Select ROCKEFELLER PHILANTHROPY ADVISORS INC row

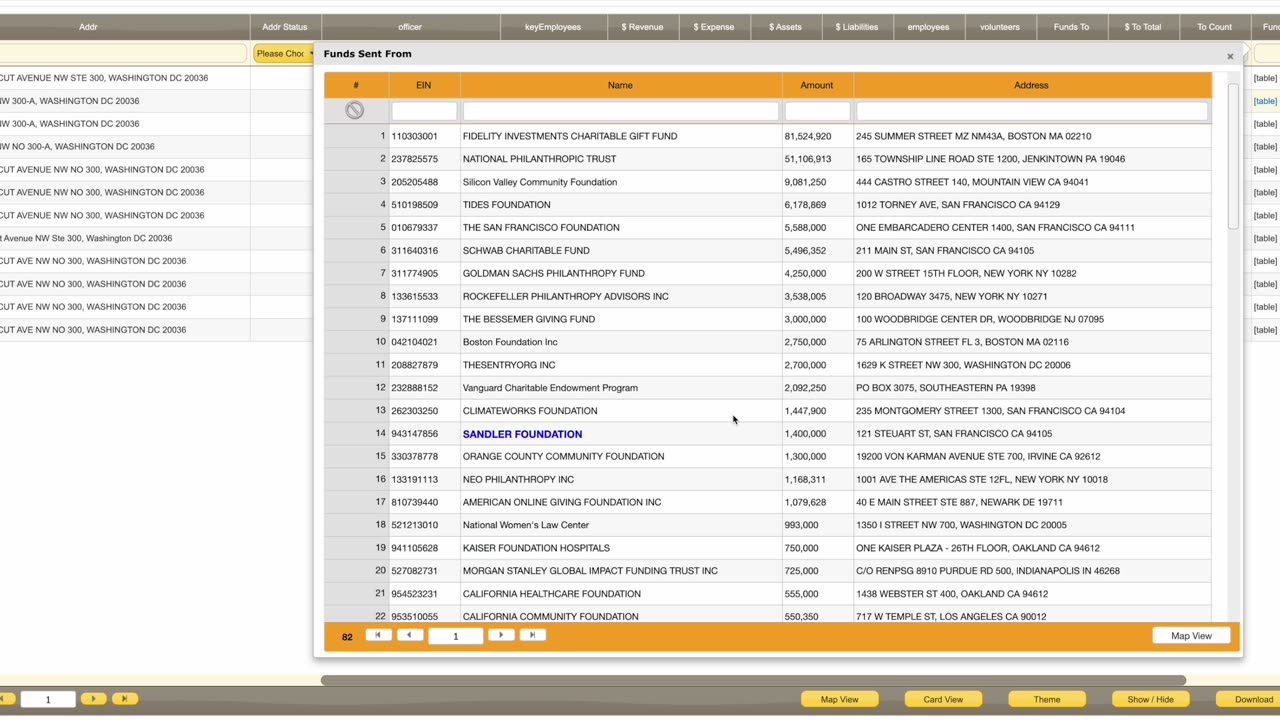(768, 296)
